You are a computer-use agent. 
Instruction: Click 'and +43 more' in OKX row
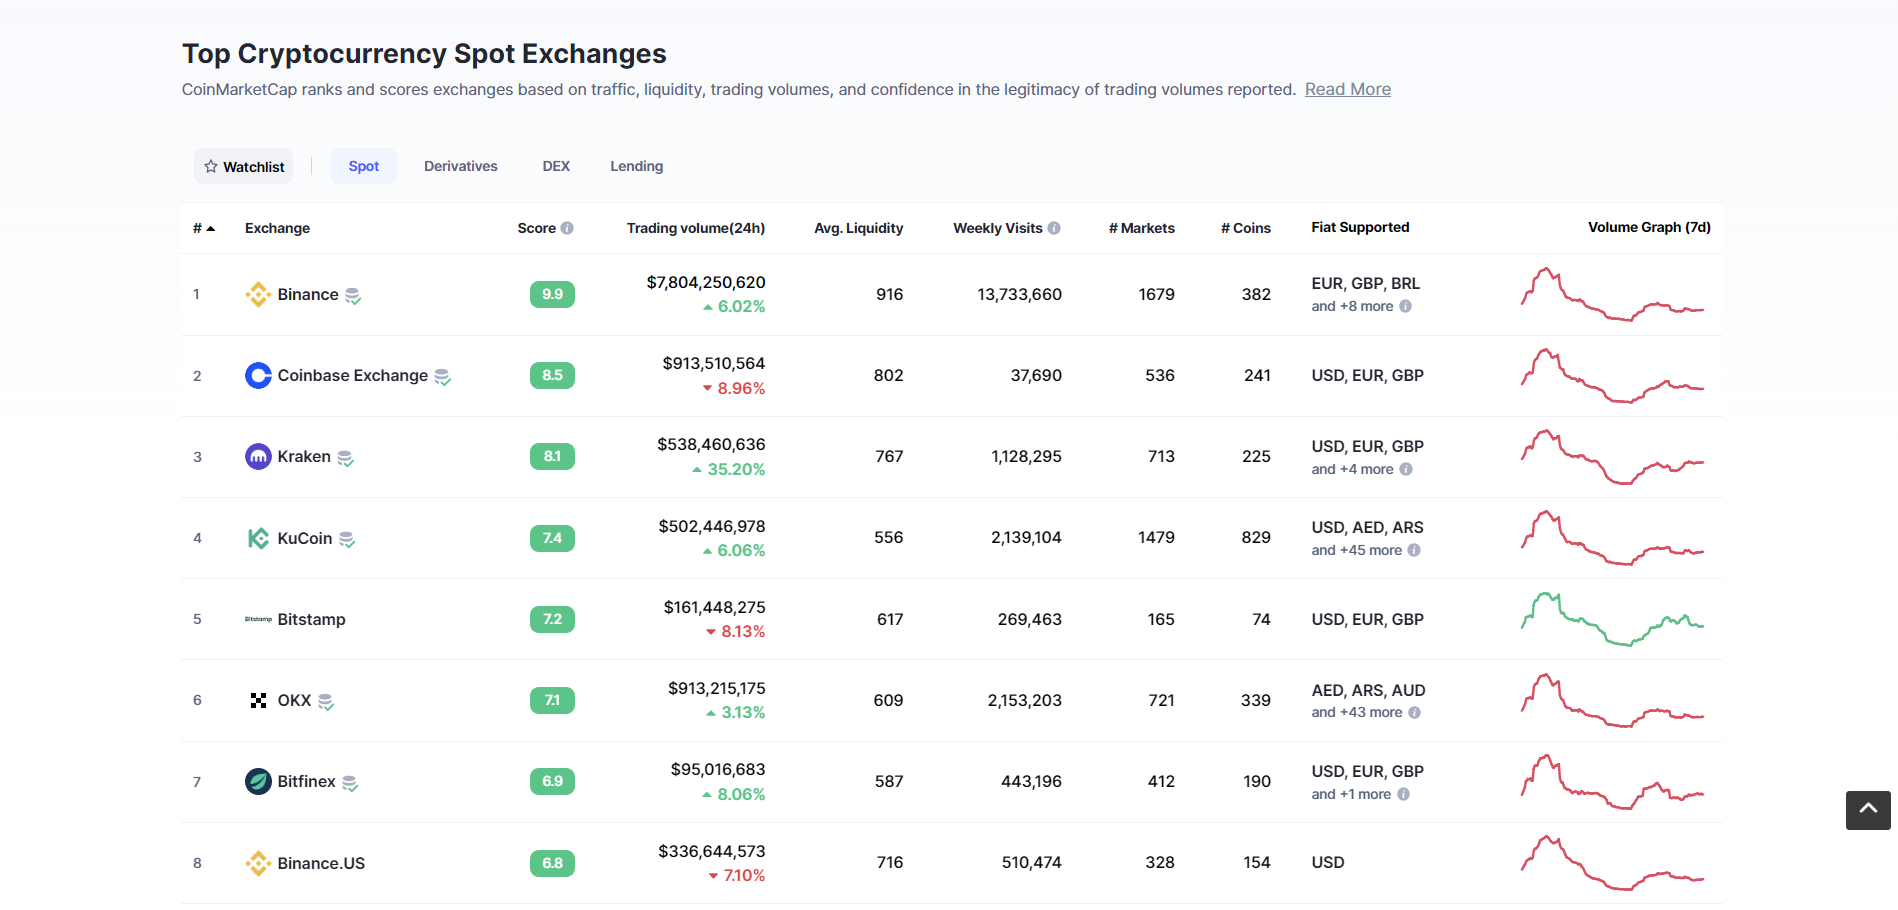[1357, 712]
